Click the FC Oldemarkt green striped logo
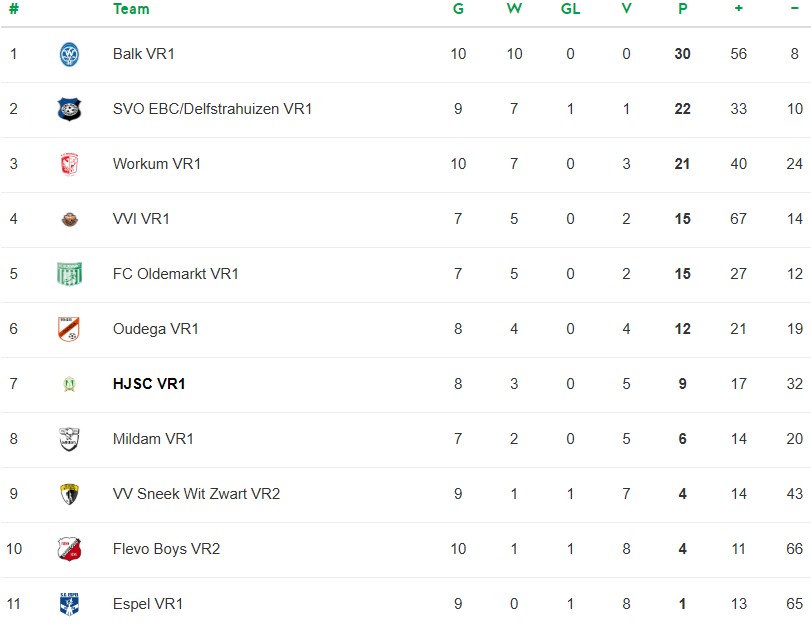The width and height of the screenshot is (811, 627). (x=69, y=274)
